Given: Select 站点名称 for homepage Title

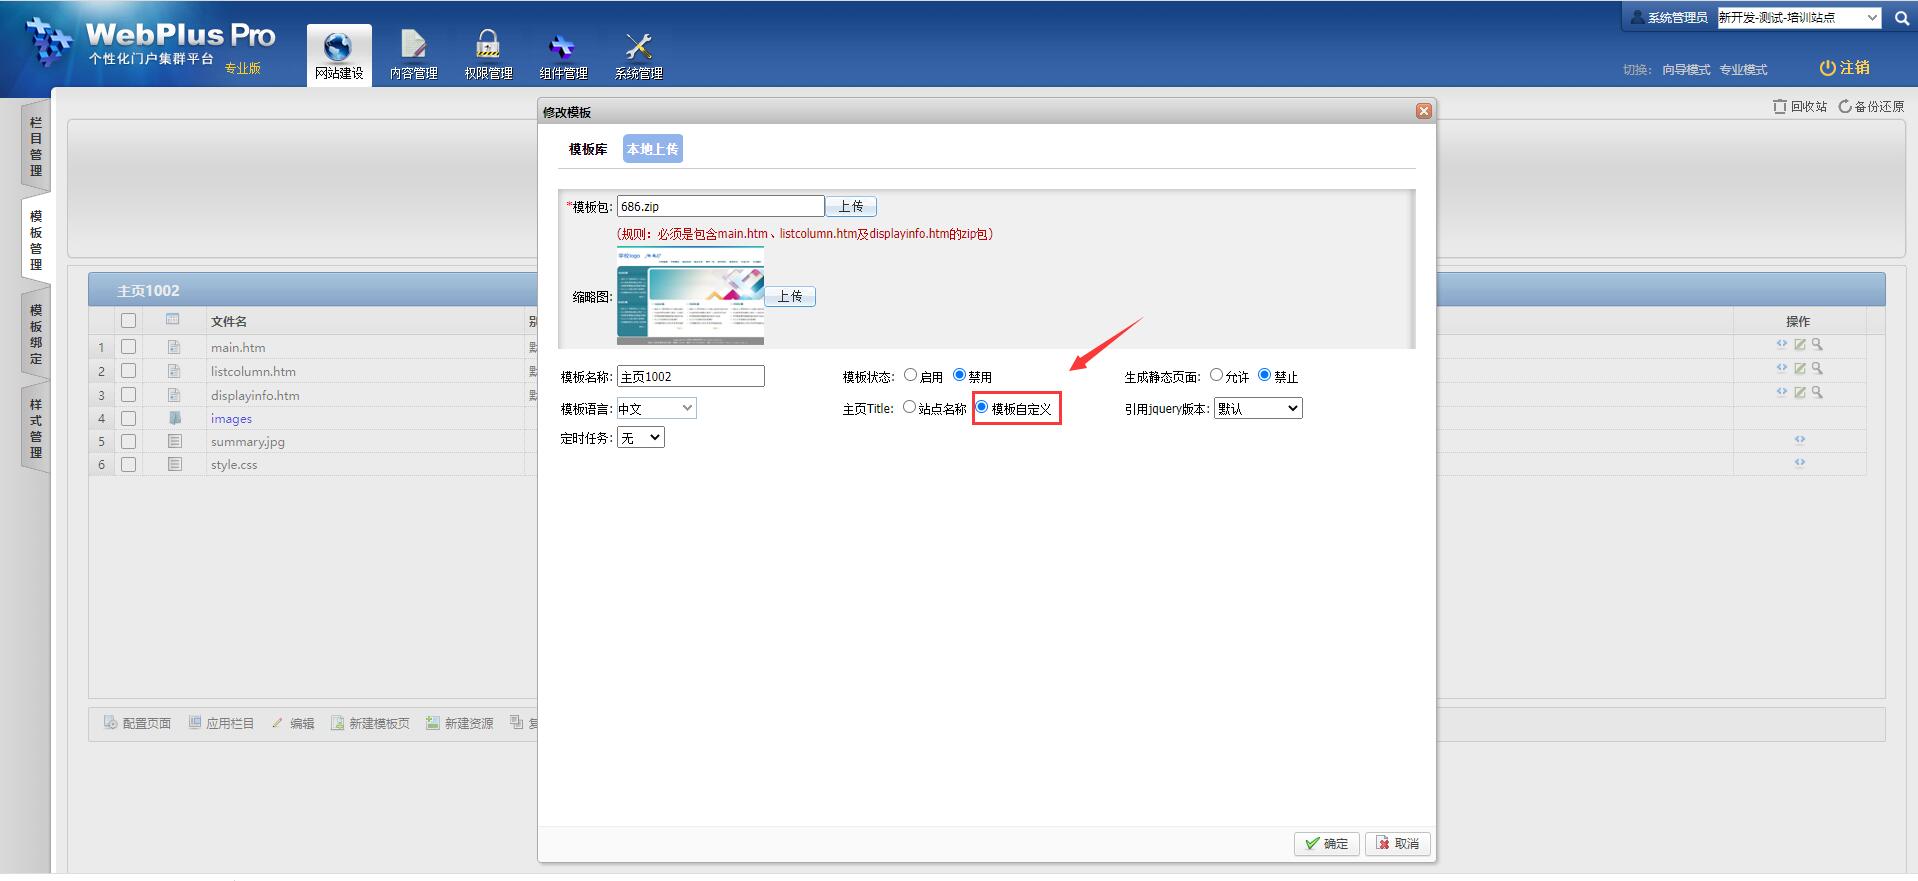Looking at the screenshot, I should (909, 407).
